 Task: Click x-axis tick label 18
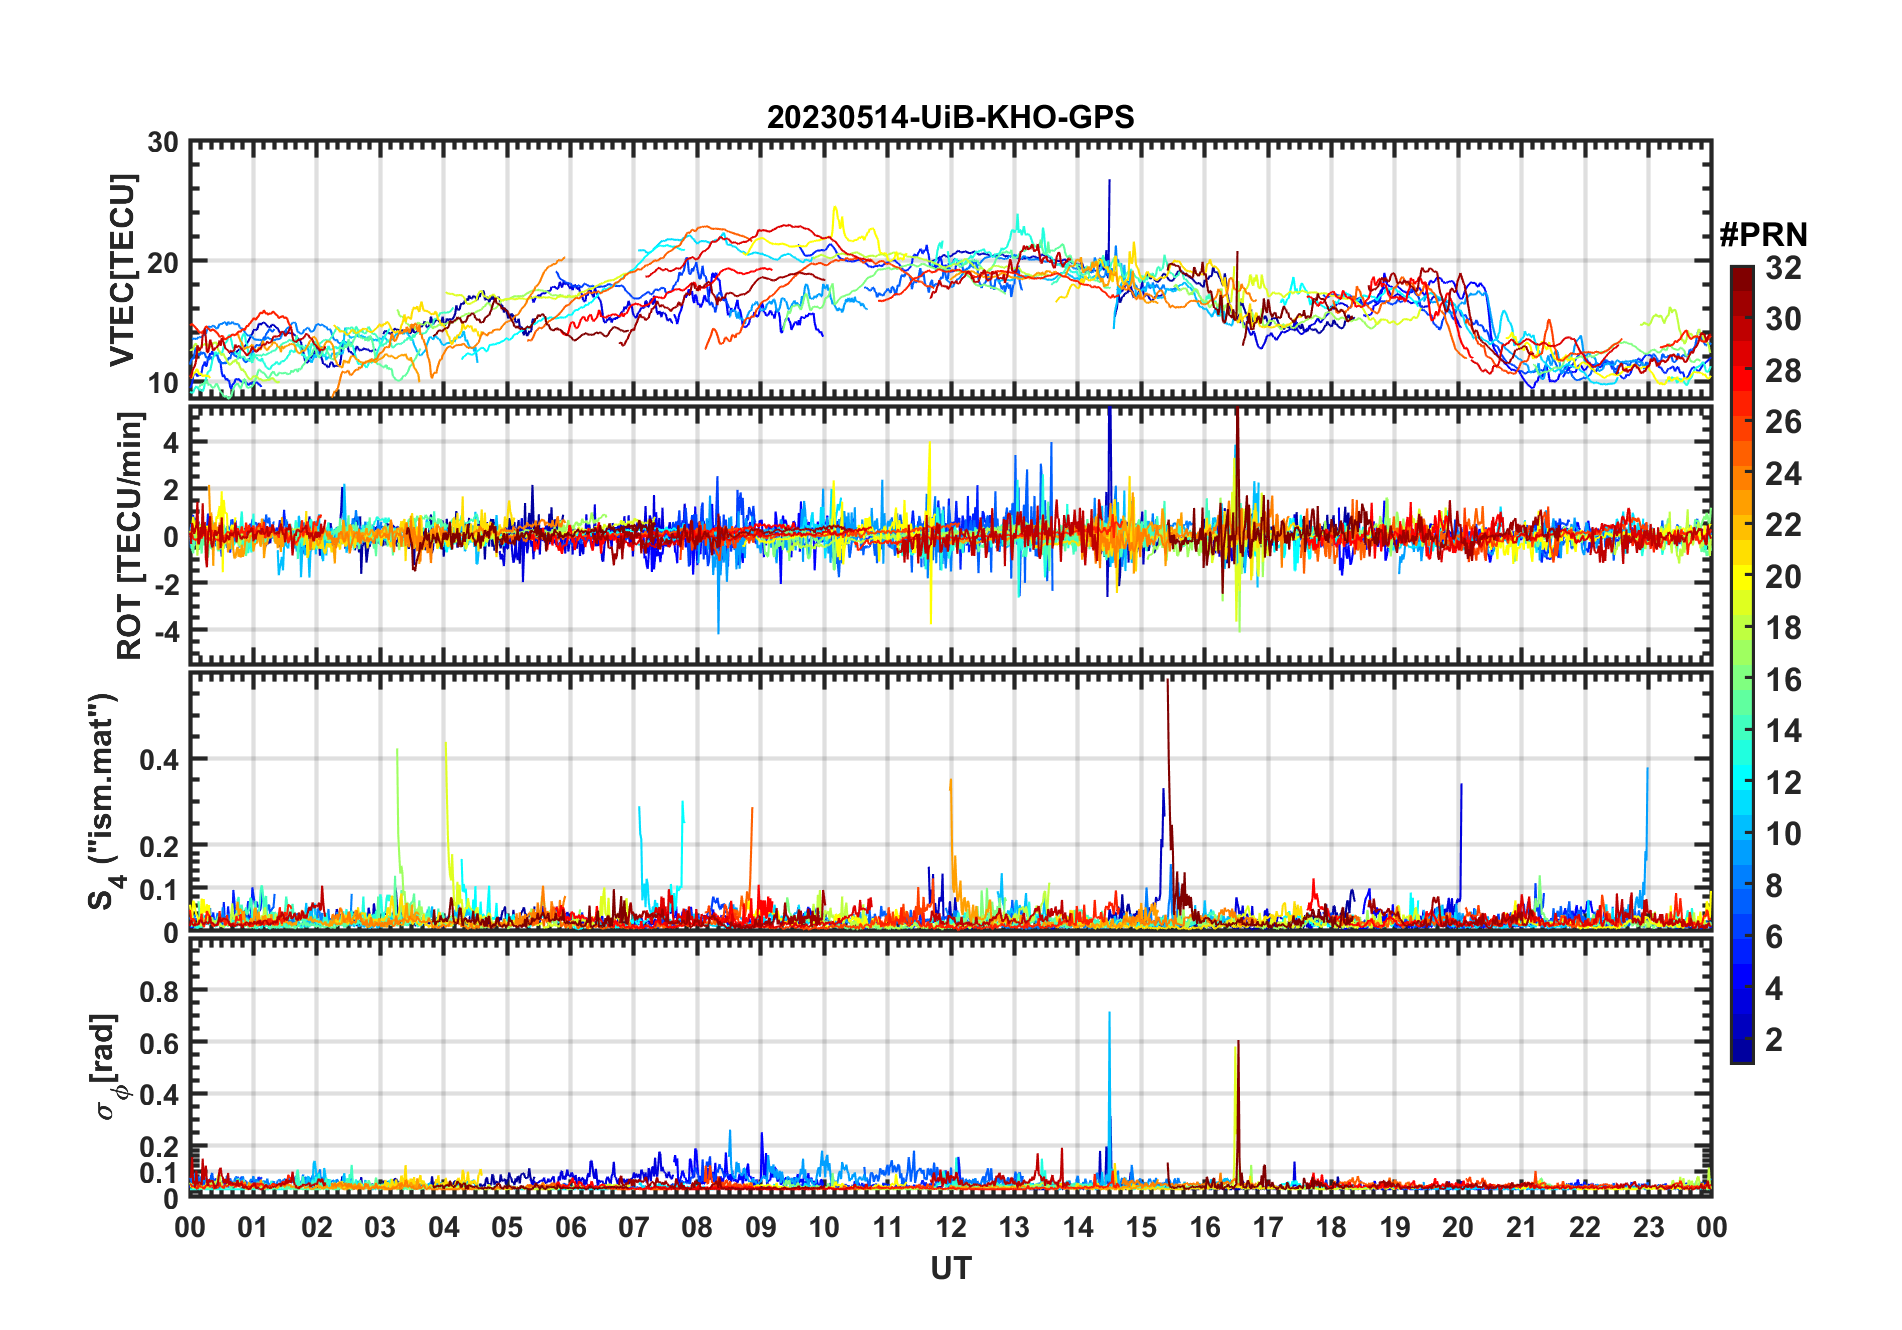coord(1331,1228)
